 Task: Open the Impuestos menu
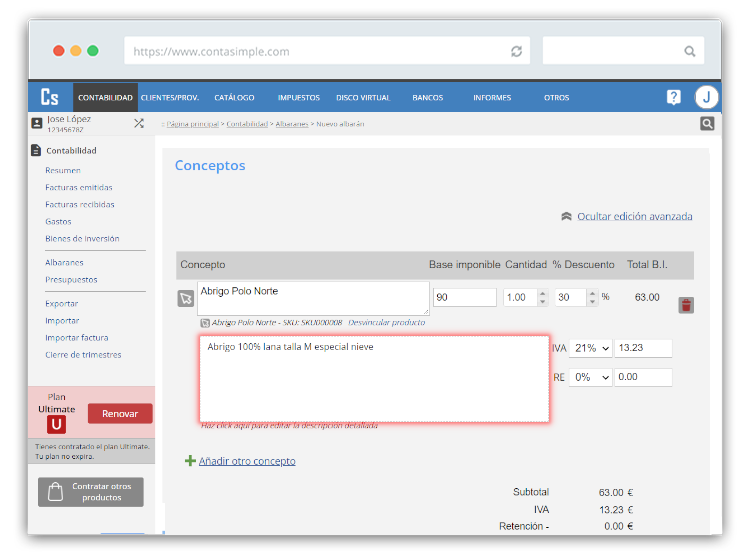299,98
